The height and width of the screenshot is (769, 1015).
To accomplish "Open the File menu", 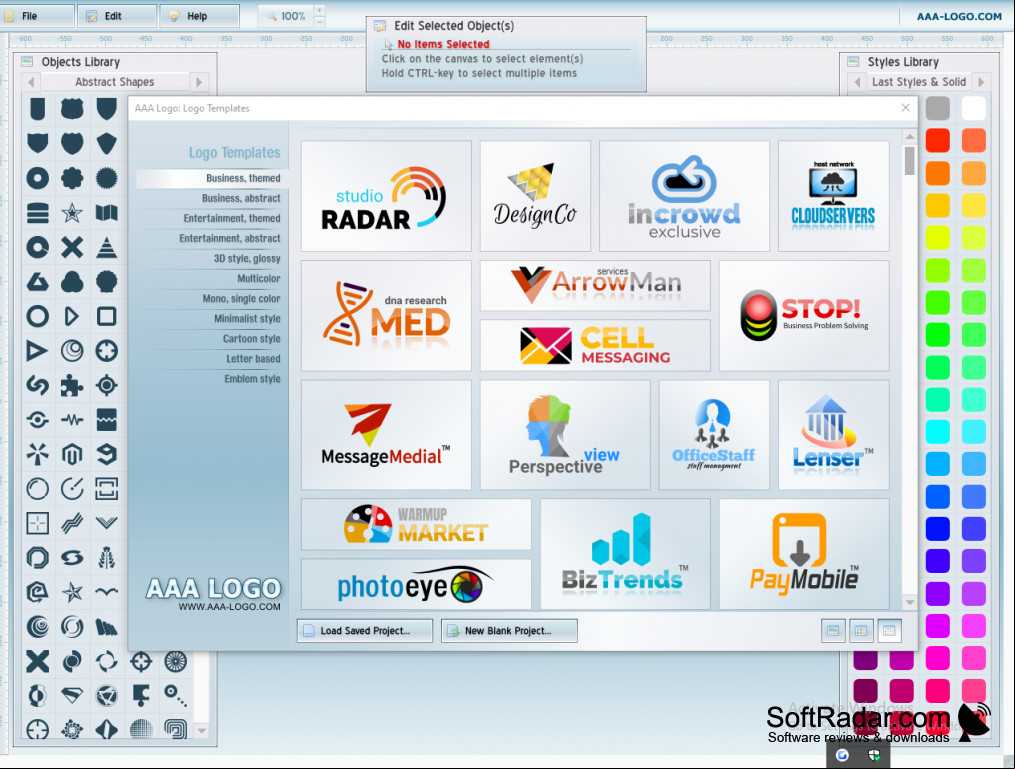I will pos(37,16).
